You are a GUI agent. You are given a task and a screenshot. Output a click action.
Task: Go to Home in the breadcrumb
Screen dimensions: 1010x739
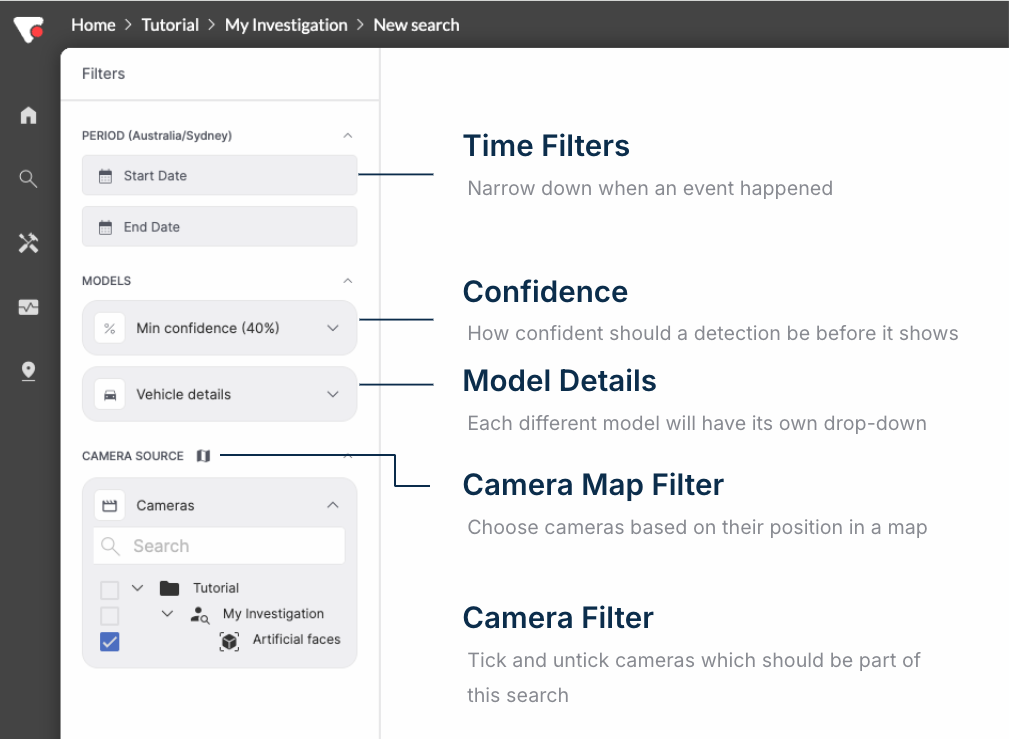tap(93, 25)
